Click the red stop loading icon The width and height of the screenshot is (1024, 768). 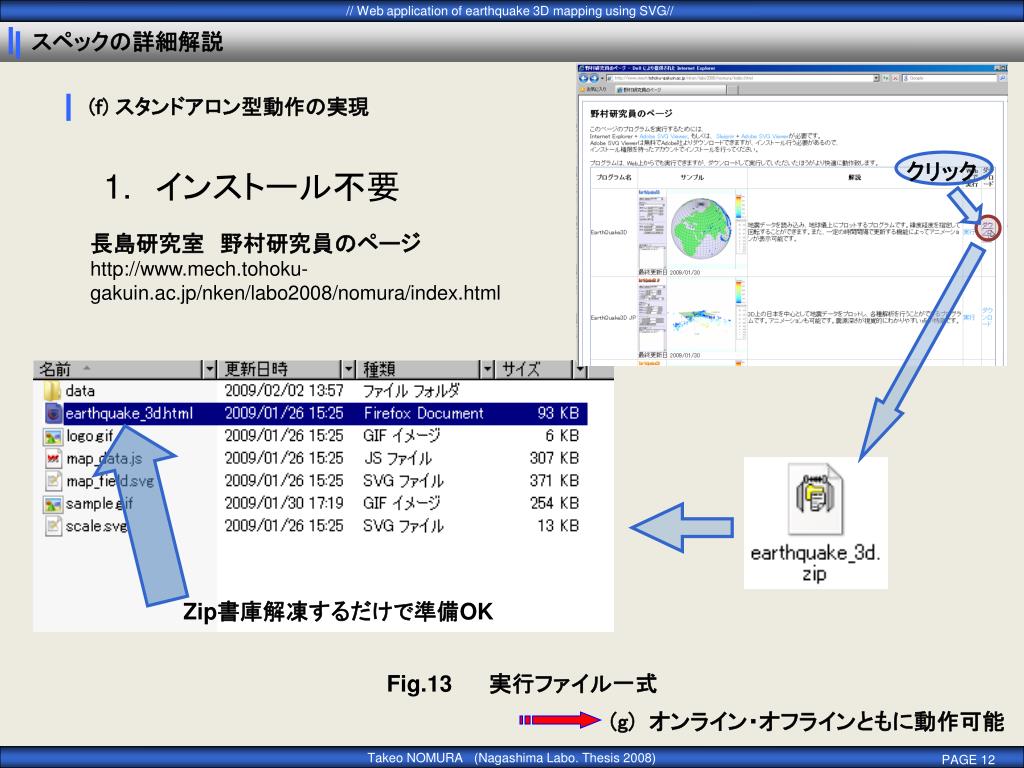tap(895, 78)
